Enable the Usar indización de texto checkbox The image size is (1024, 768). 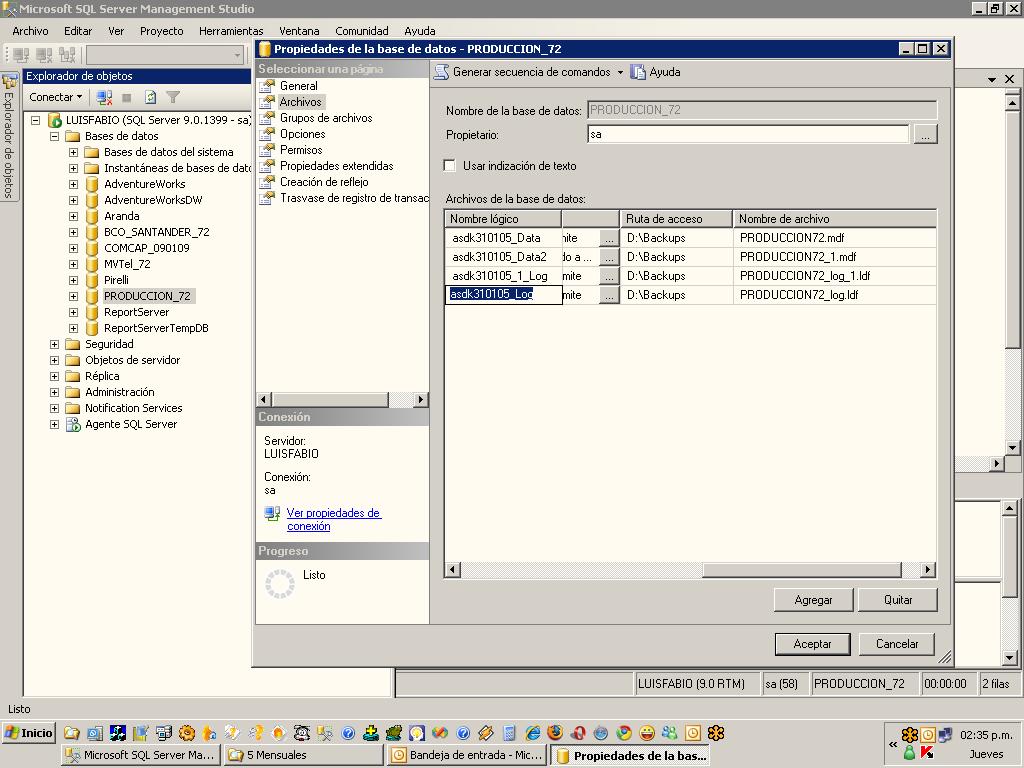coord(449,166)
